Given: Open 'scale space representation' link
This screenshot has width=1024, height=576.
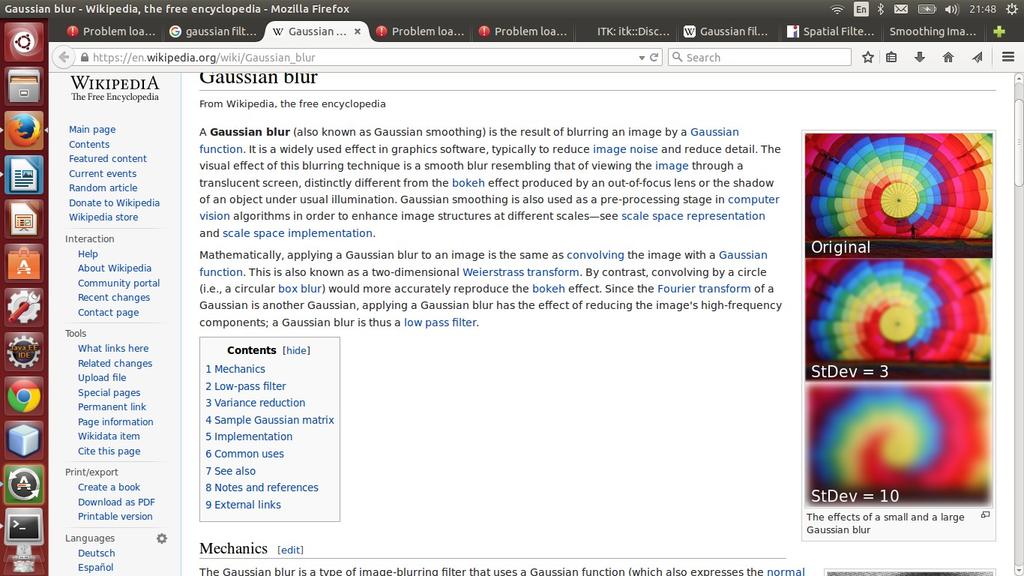Looking at the screenshot, I should (693, 216).
